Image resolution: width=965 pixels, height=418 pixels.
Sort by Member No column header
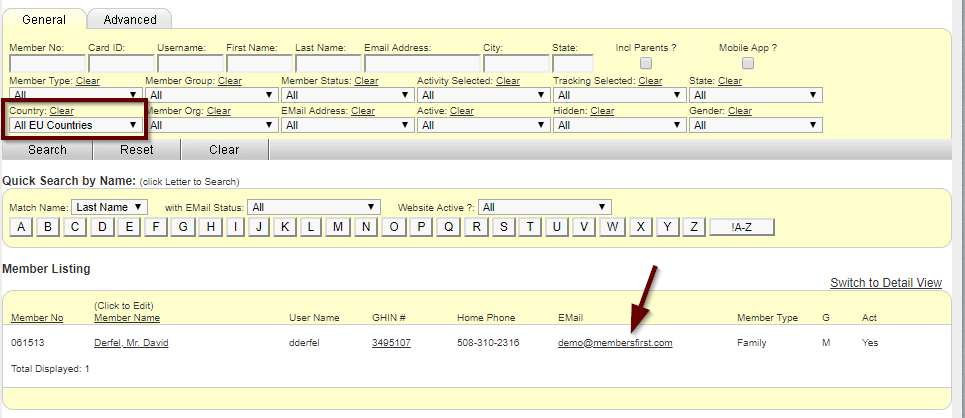pos(37,318)
